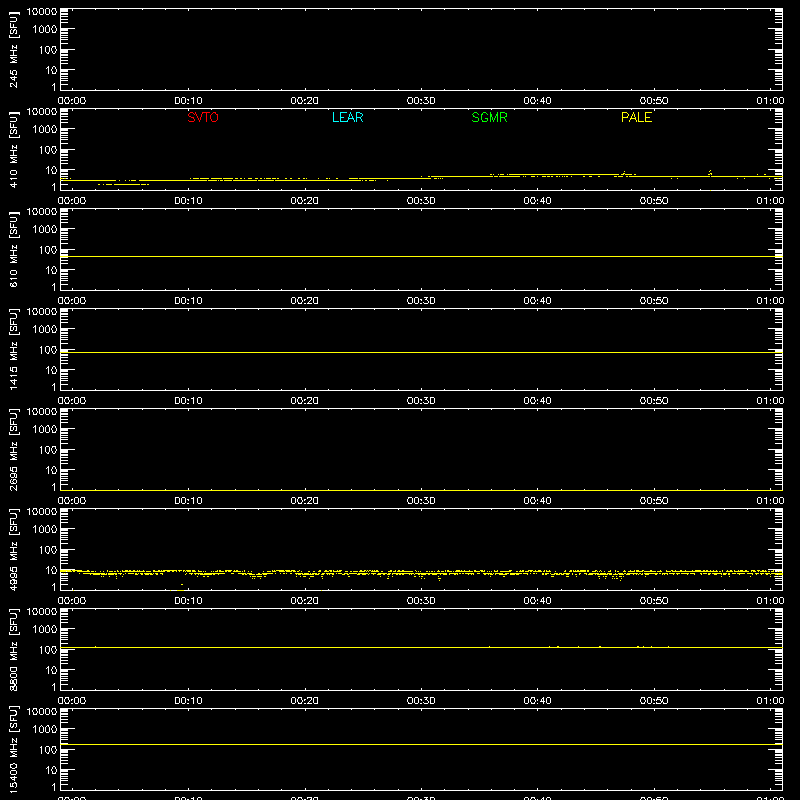Click the cyan LEAR station label
The image size is (800, 800).
tap(347, 117)
